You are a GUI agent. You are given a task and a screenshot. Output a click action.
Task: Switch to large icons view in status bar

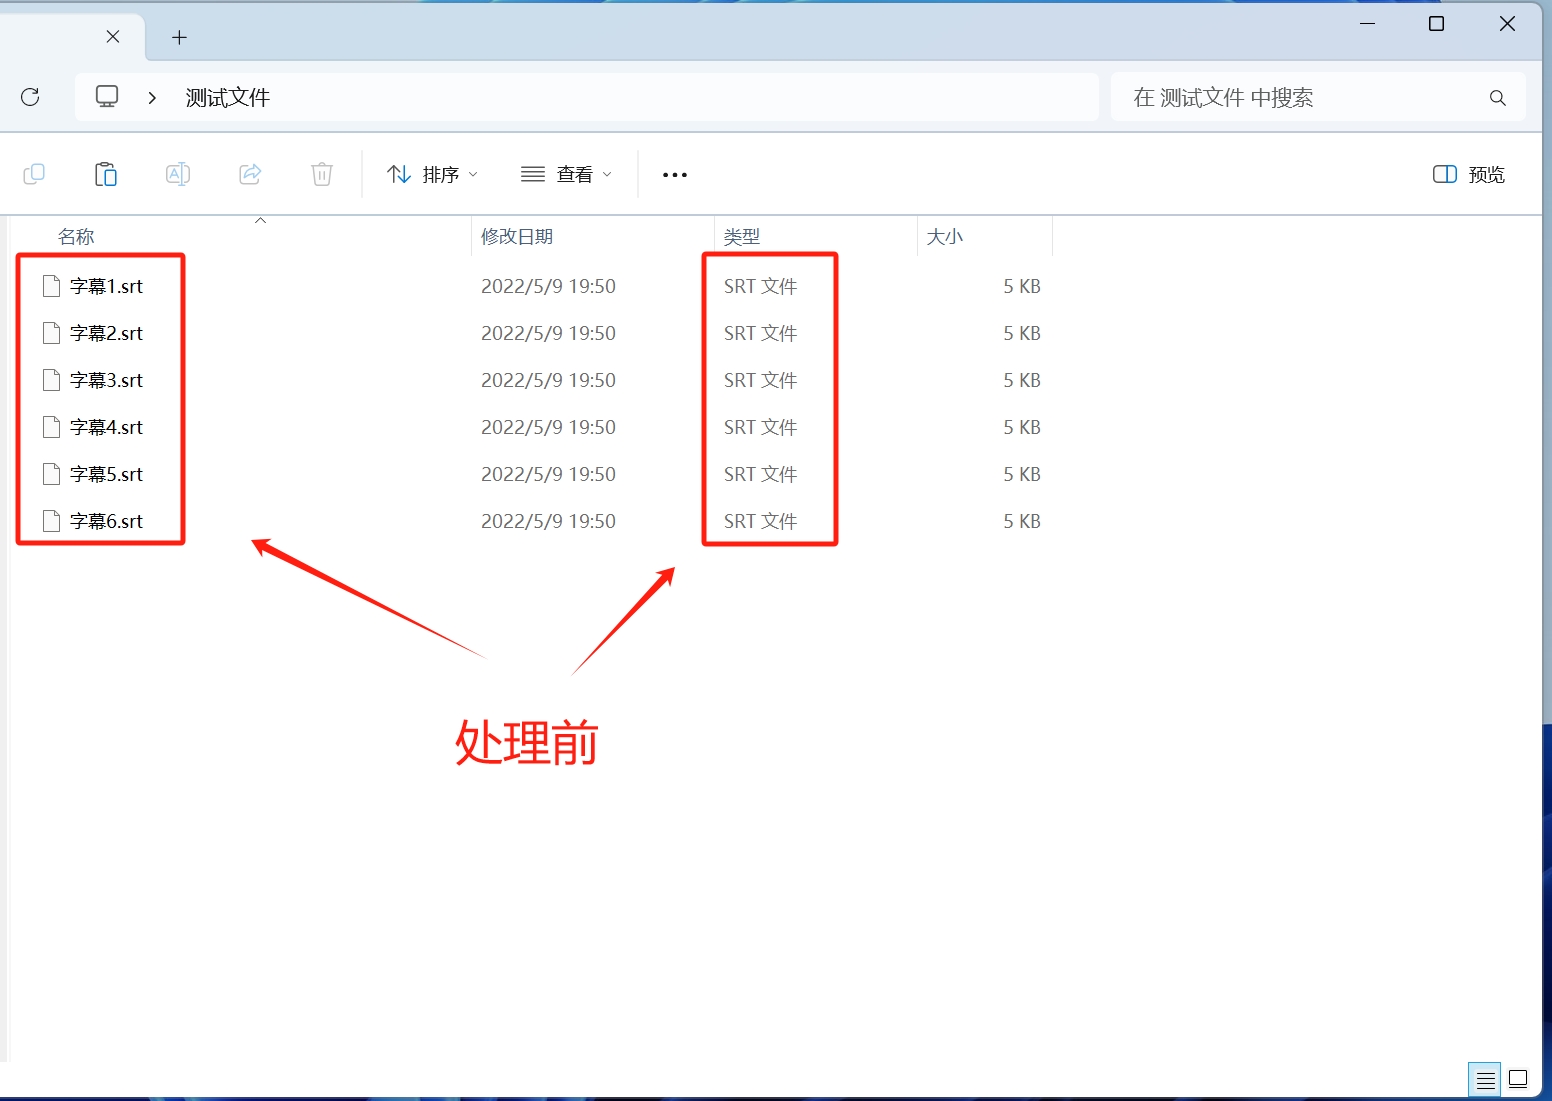1518,1079
